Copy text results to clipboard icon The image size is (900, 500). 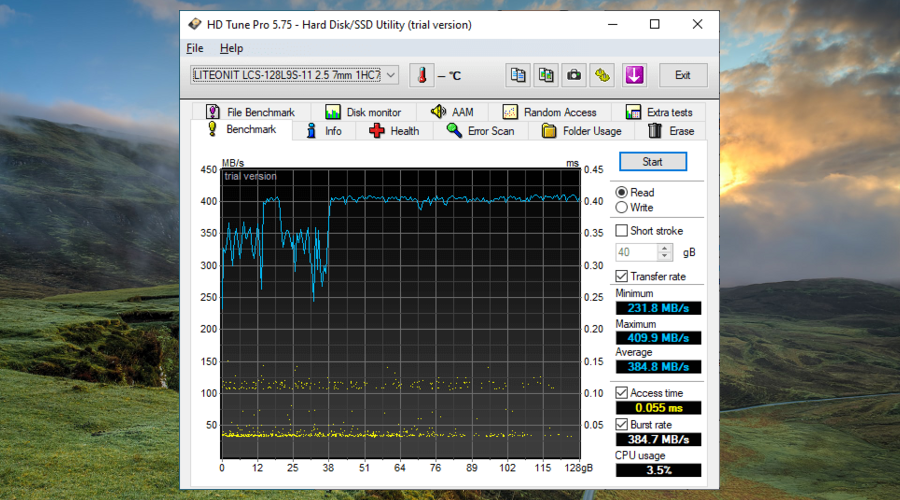pyautogui.click(x=517, y=75)
